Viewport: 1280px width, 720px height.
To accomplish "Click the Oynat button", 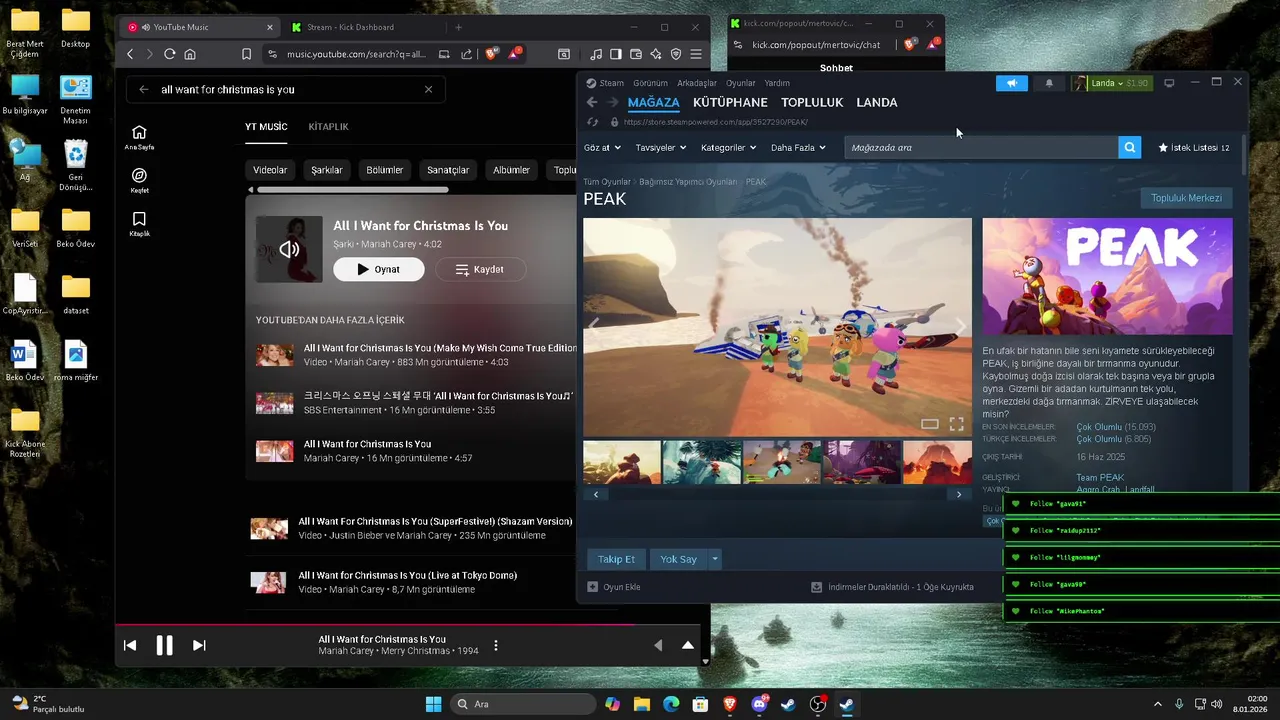I will [x=379, y=269].
